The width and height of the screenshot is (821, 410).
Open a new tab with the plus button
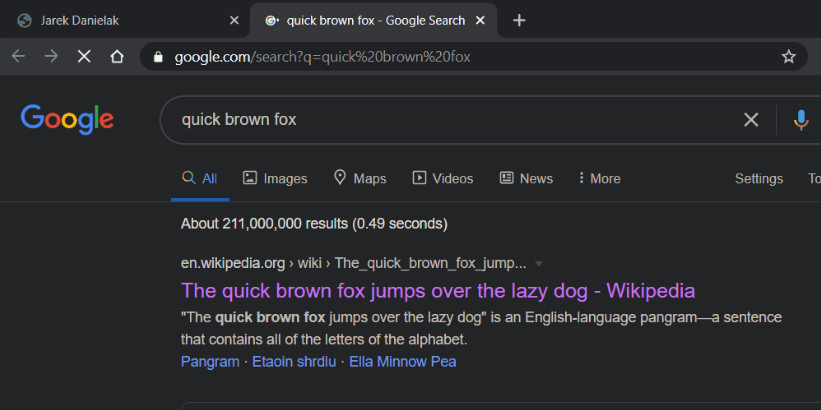click(x=519, y=20)
